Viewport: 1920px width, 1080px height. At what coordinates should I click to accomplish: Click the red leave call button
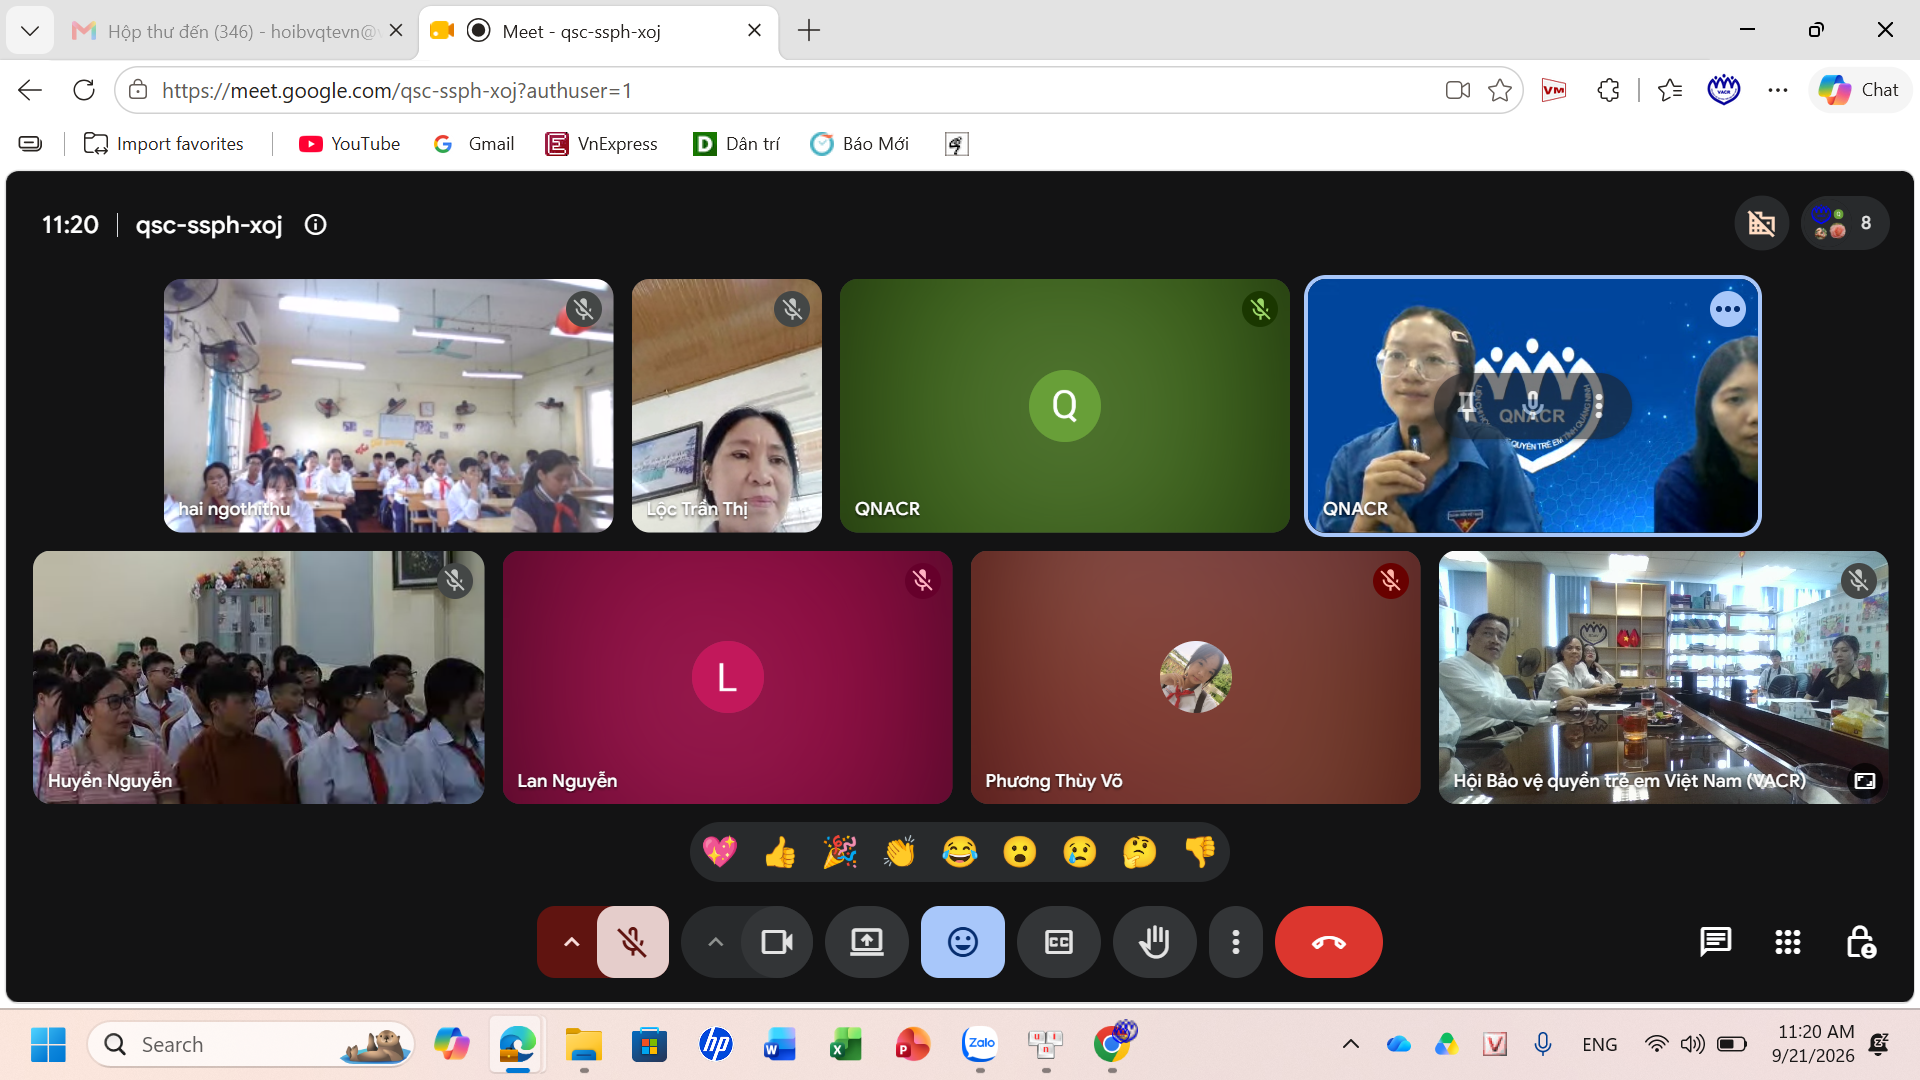coord(1328,942)
